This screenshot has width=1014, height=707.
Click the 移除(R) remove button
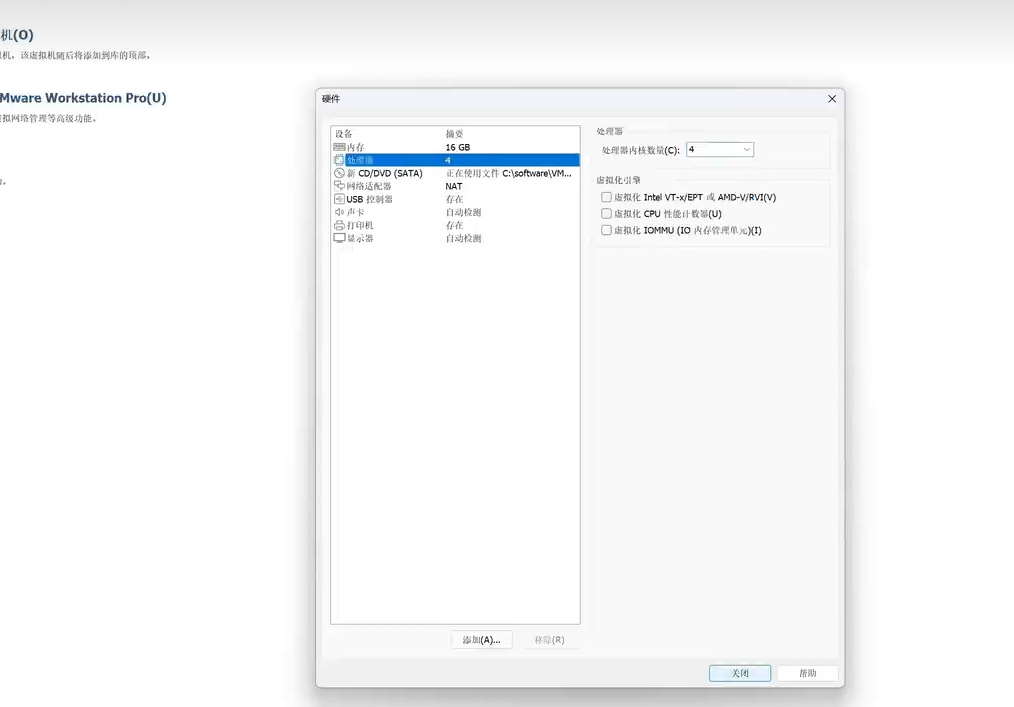(x=549, y=640)
